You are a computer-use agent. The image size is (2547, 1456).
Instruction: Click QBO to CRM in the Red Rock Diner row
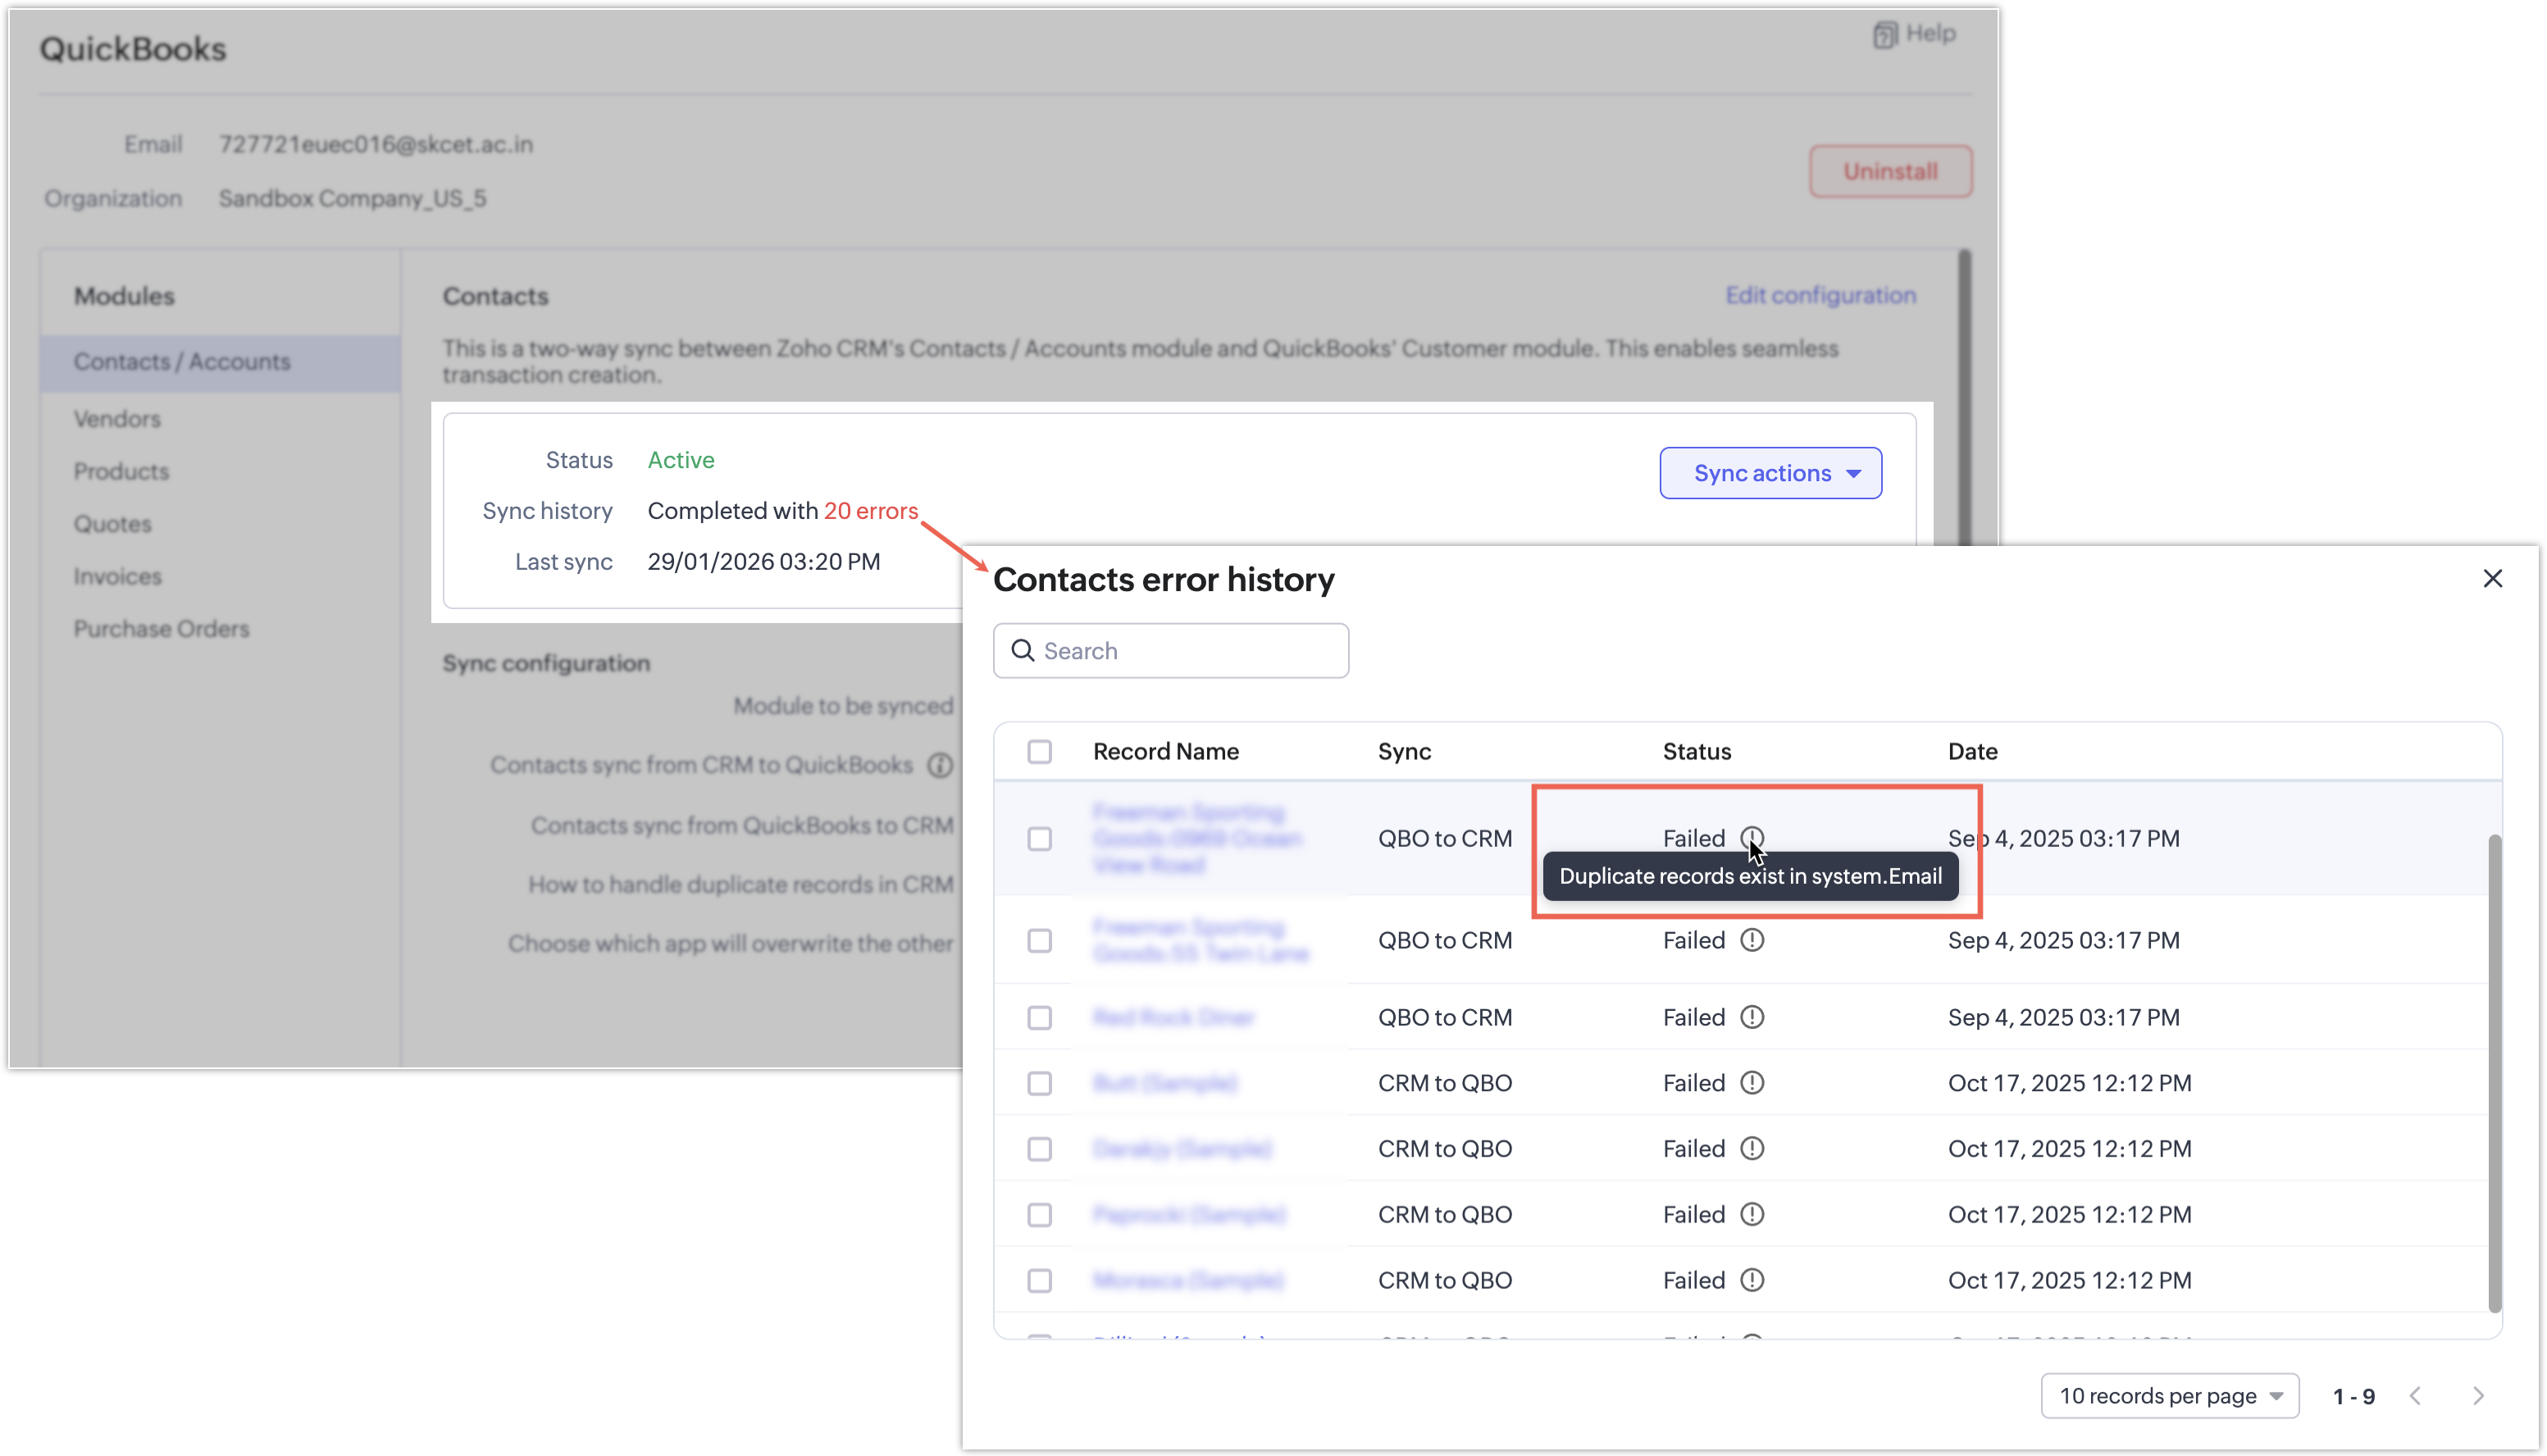click(x=1445, y=1018)
